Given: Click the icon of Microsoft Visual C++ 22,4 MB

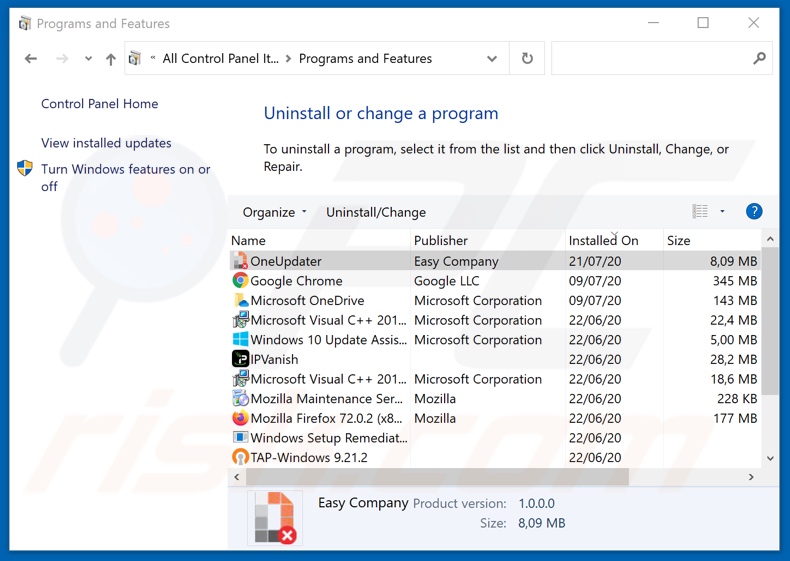Looking at the screenshot, I should pyautogui.click(x=240, y=320).
